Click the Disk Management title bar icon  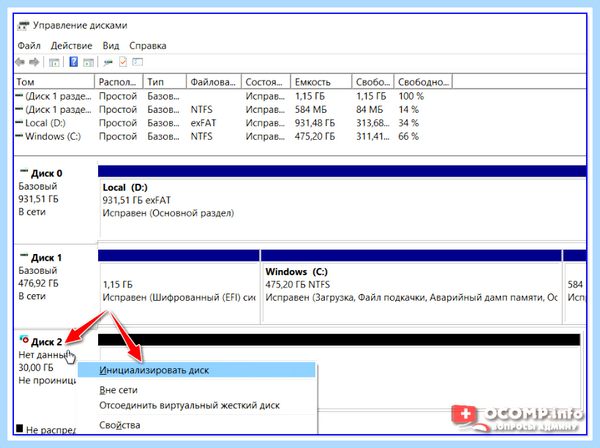coord(23,26)
